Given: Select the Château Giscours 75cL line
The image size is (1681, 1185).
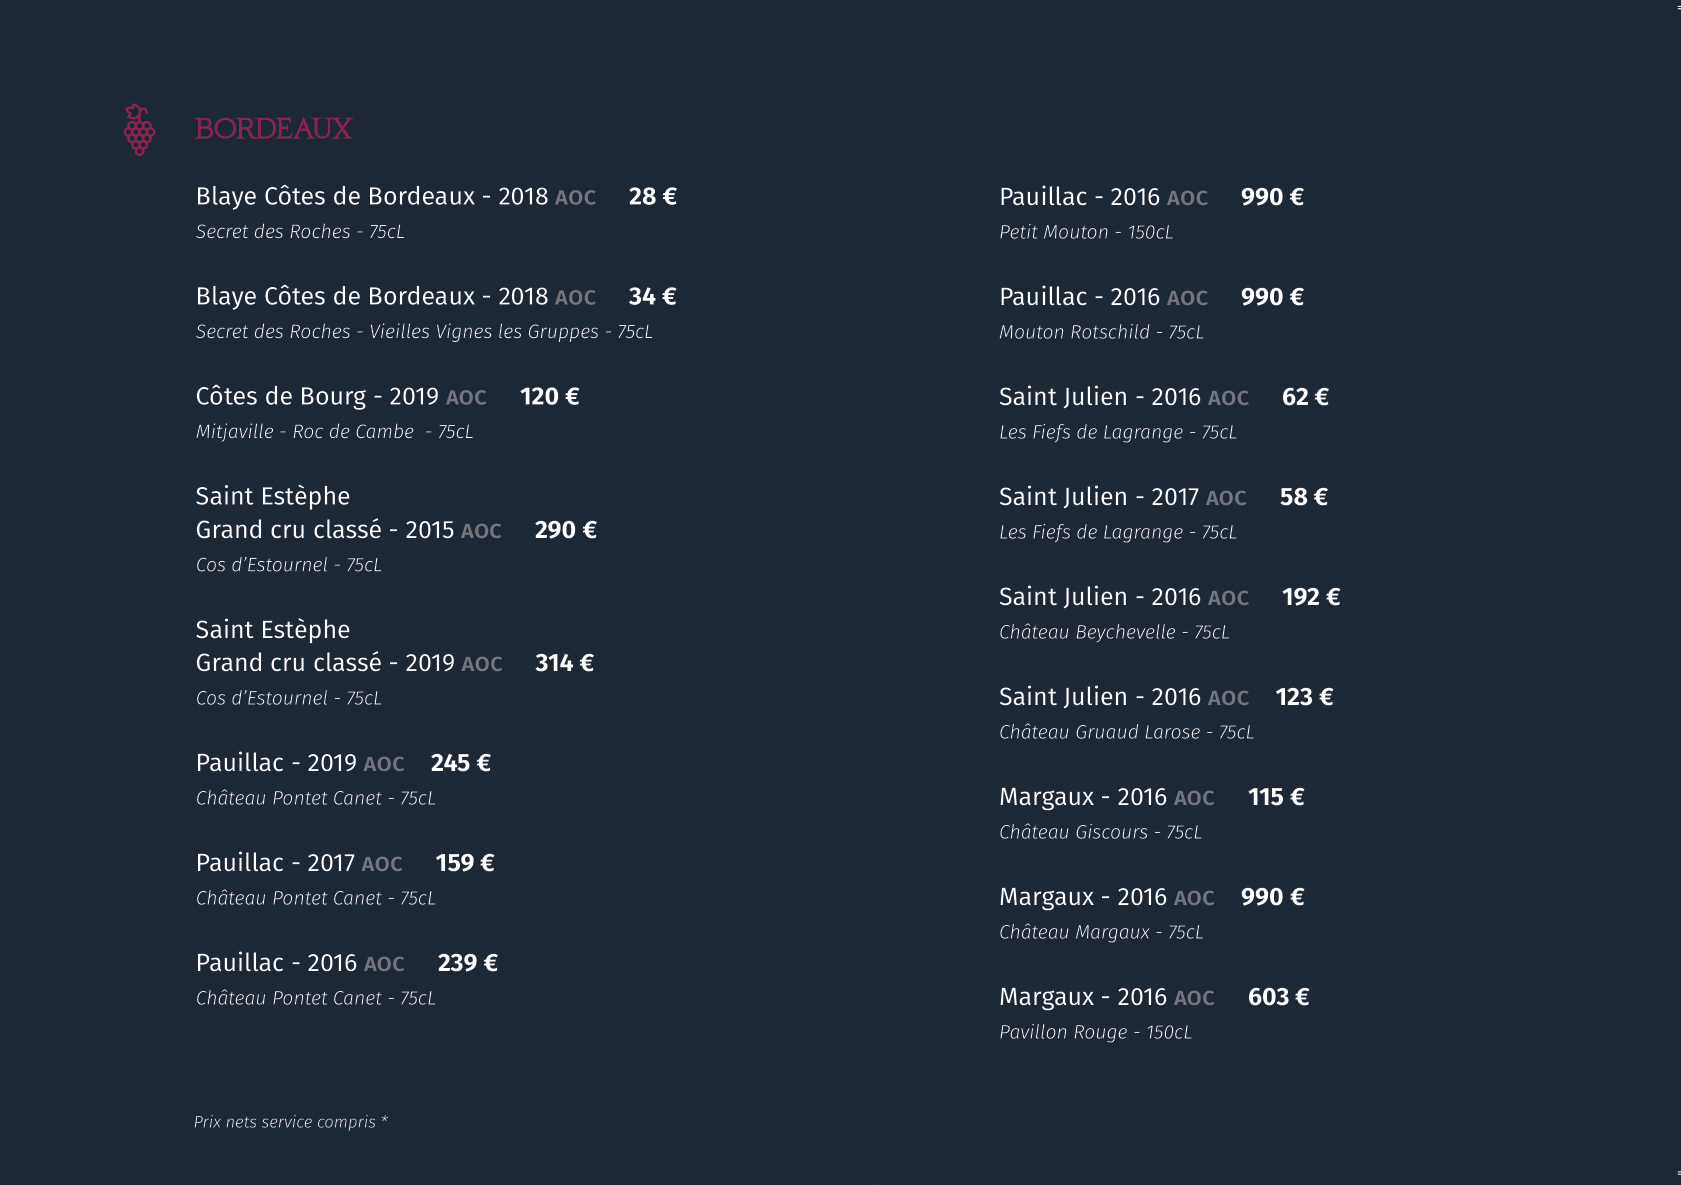Looking at the screenshot, I should pos(1100,832).
